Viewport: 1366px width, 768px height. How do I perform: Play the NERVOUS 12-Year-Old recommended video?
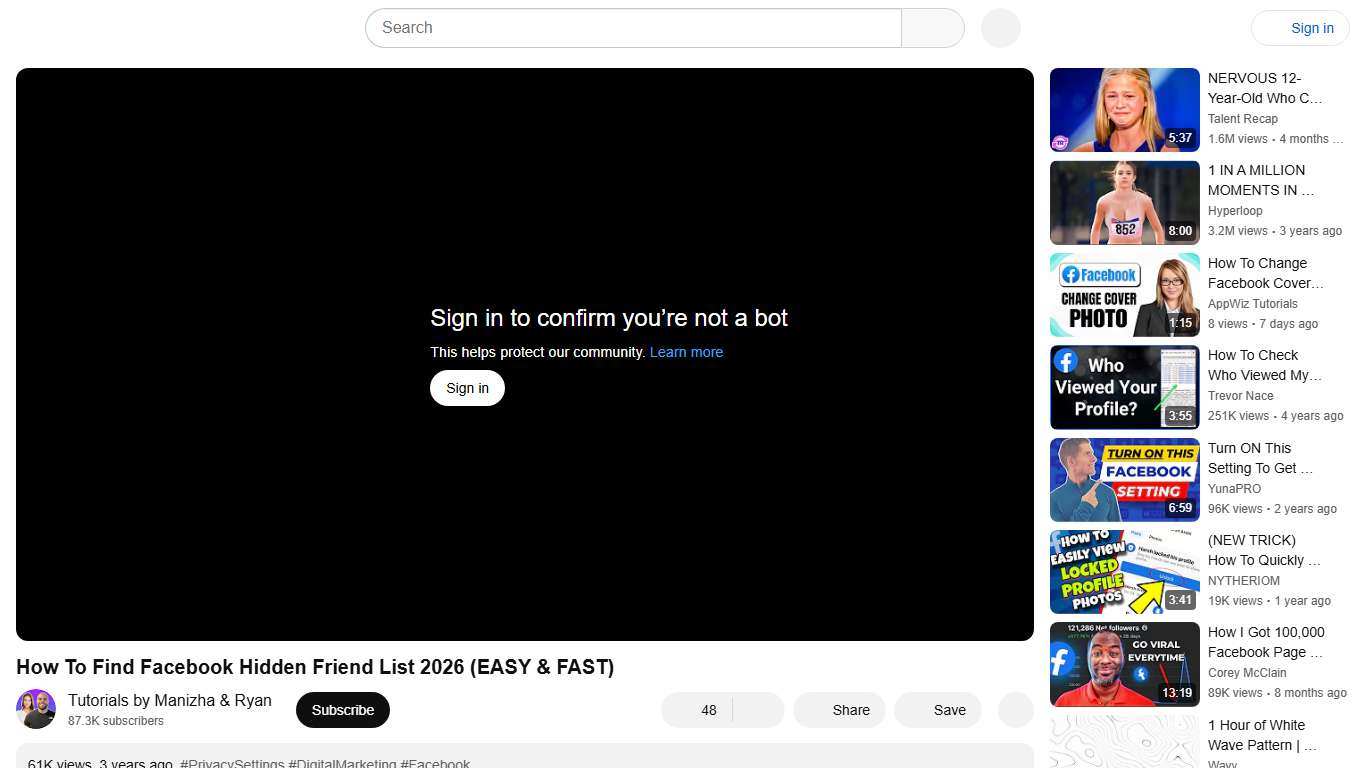click(x=1124, y=109)
